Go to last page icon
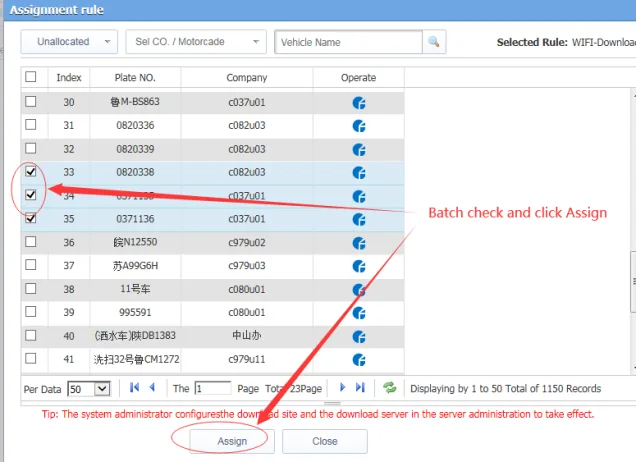The height and width of the screenshot is (462, 636). (360, 387)
